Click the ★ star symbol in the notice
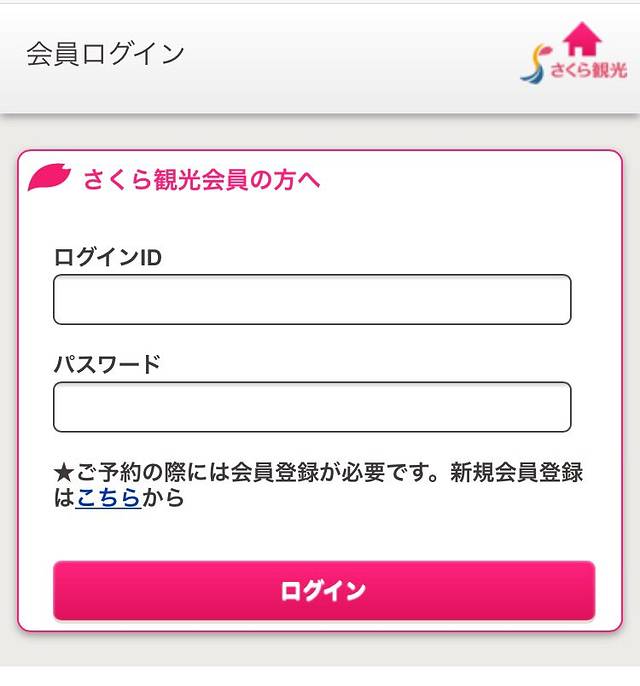 point(64,472)
